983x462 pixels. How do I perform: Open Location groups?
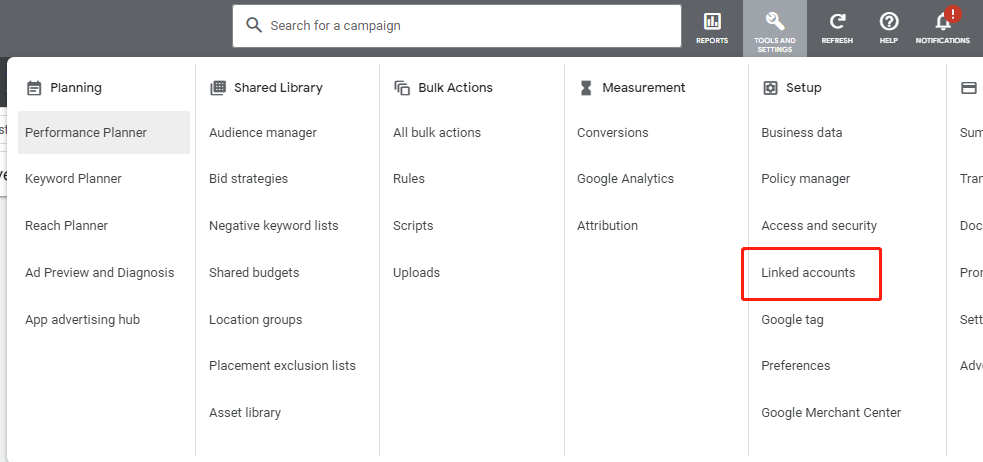[x=255, y=320]
